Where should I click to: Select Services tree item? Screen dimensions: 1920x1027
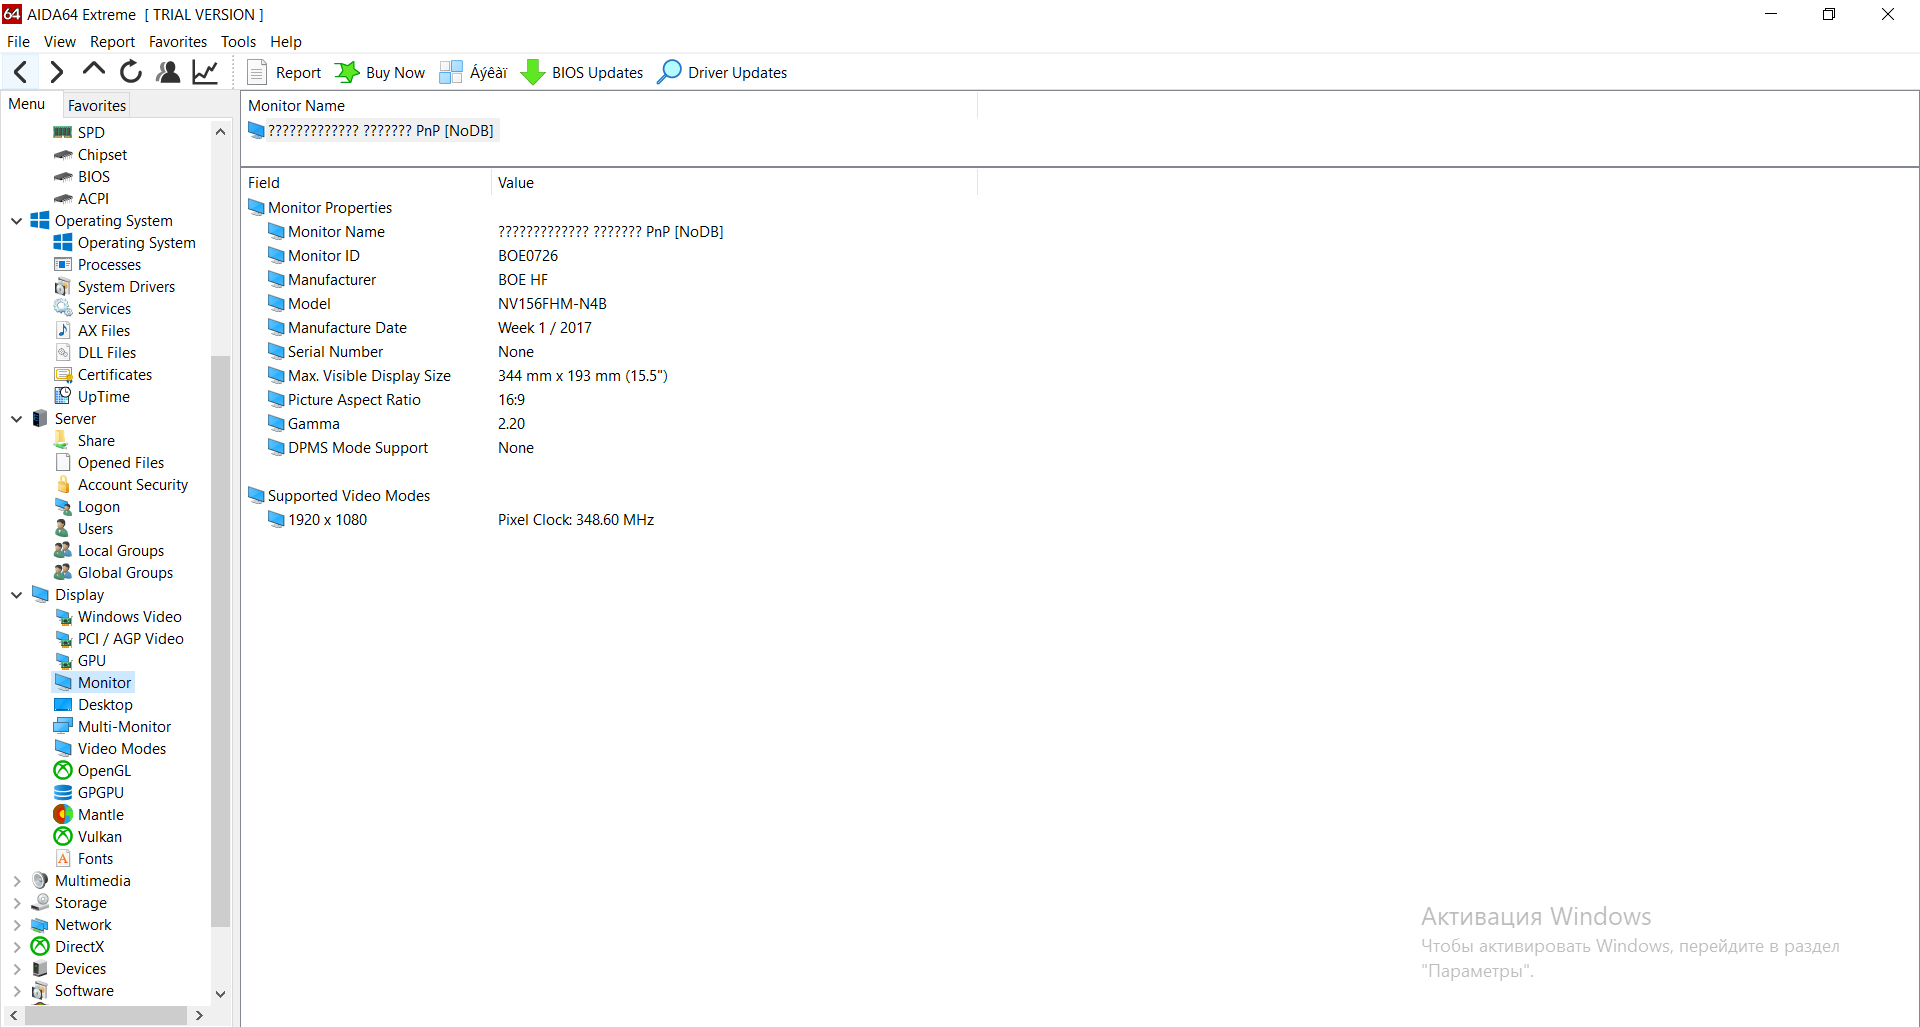point(92,309)
